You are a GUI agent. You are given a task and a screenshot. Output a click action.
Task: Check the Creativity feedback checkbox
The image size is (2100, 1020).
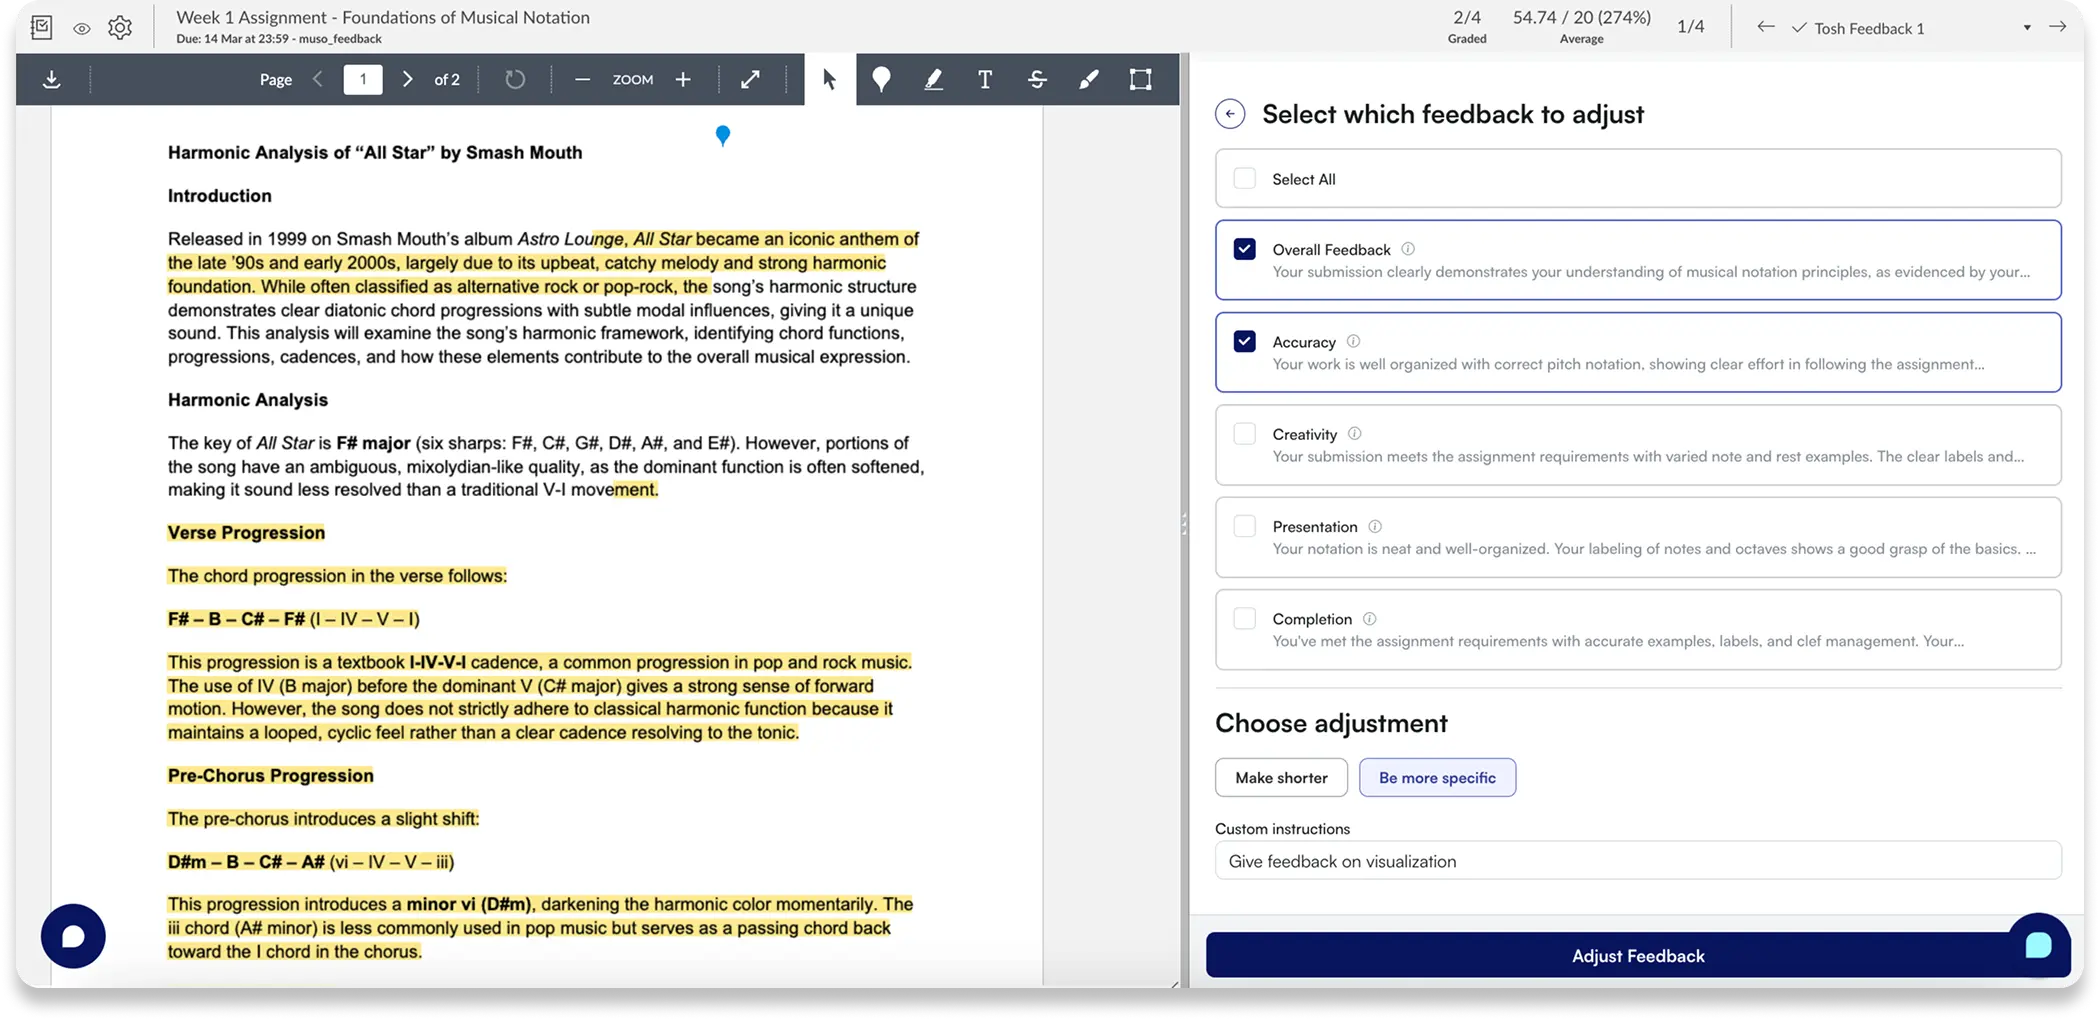(1244, 433)
